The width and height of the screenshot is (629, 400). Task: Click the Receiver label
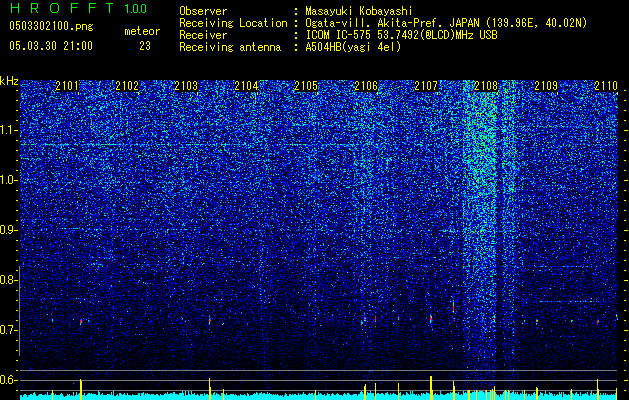(203, 35)
